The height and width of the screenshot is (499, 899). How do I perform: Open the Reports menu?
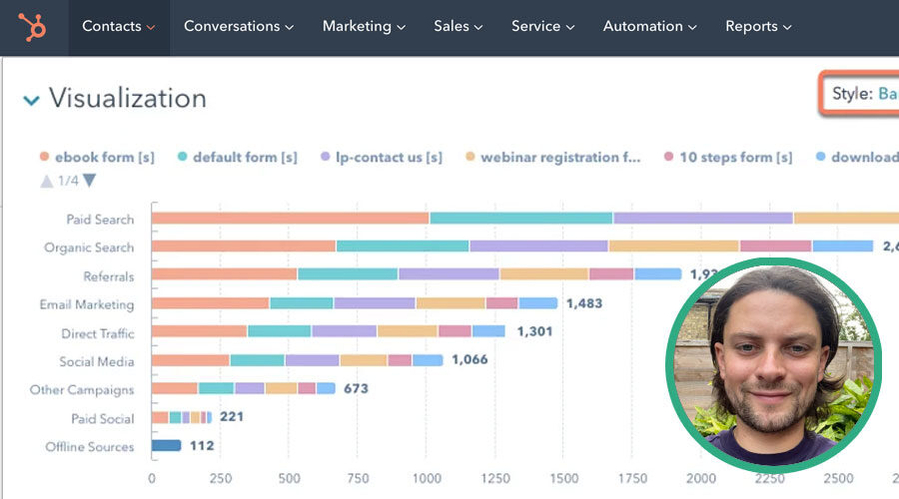click(758, 27)
